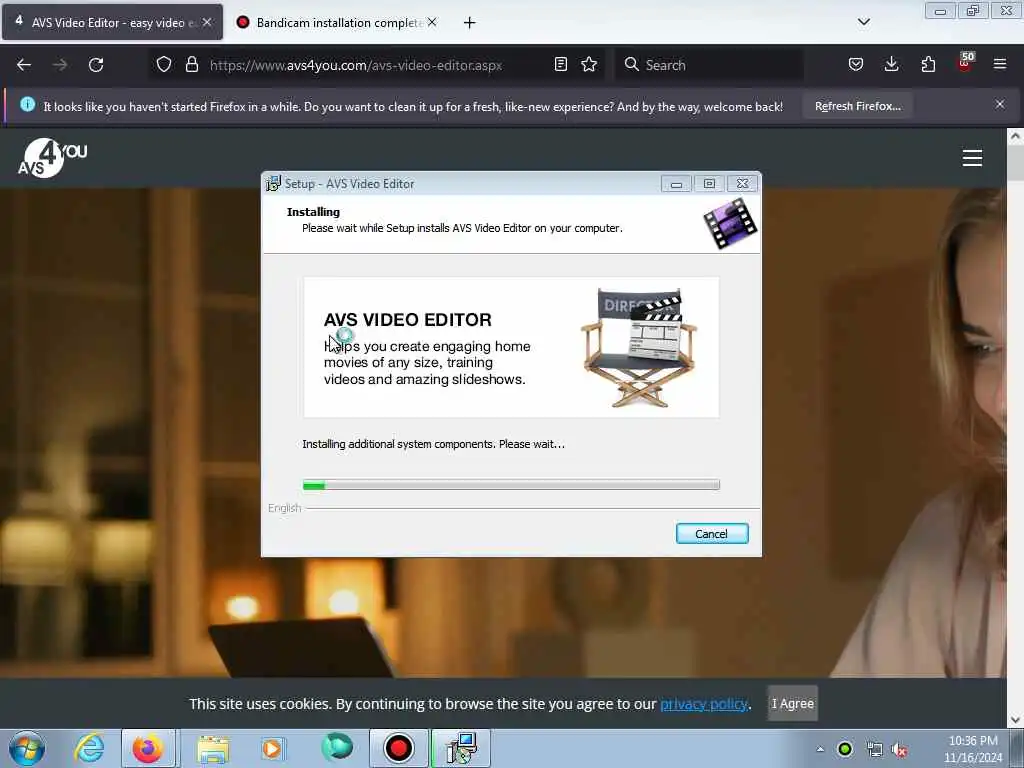Image resolution: width=1024 pixels, height=768 pixels.
Task: Click the installation progress bar
Action: pos(511,485)
